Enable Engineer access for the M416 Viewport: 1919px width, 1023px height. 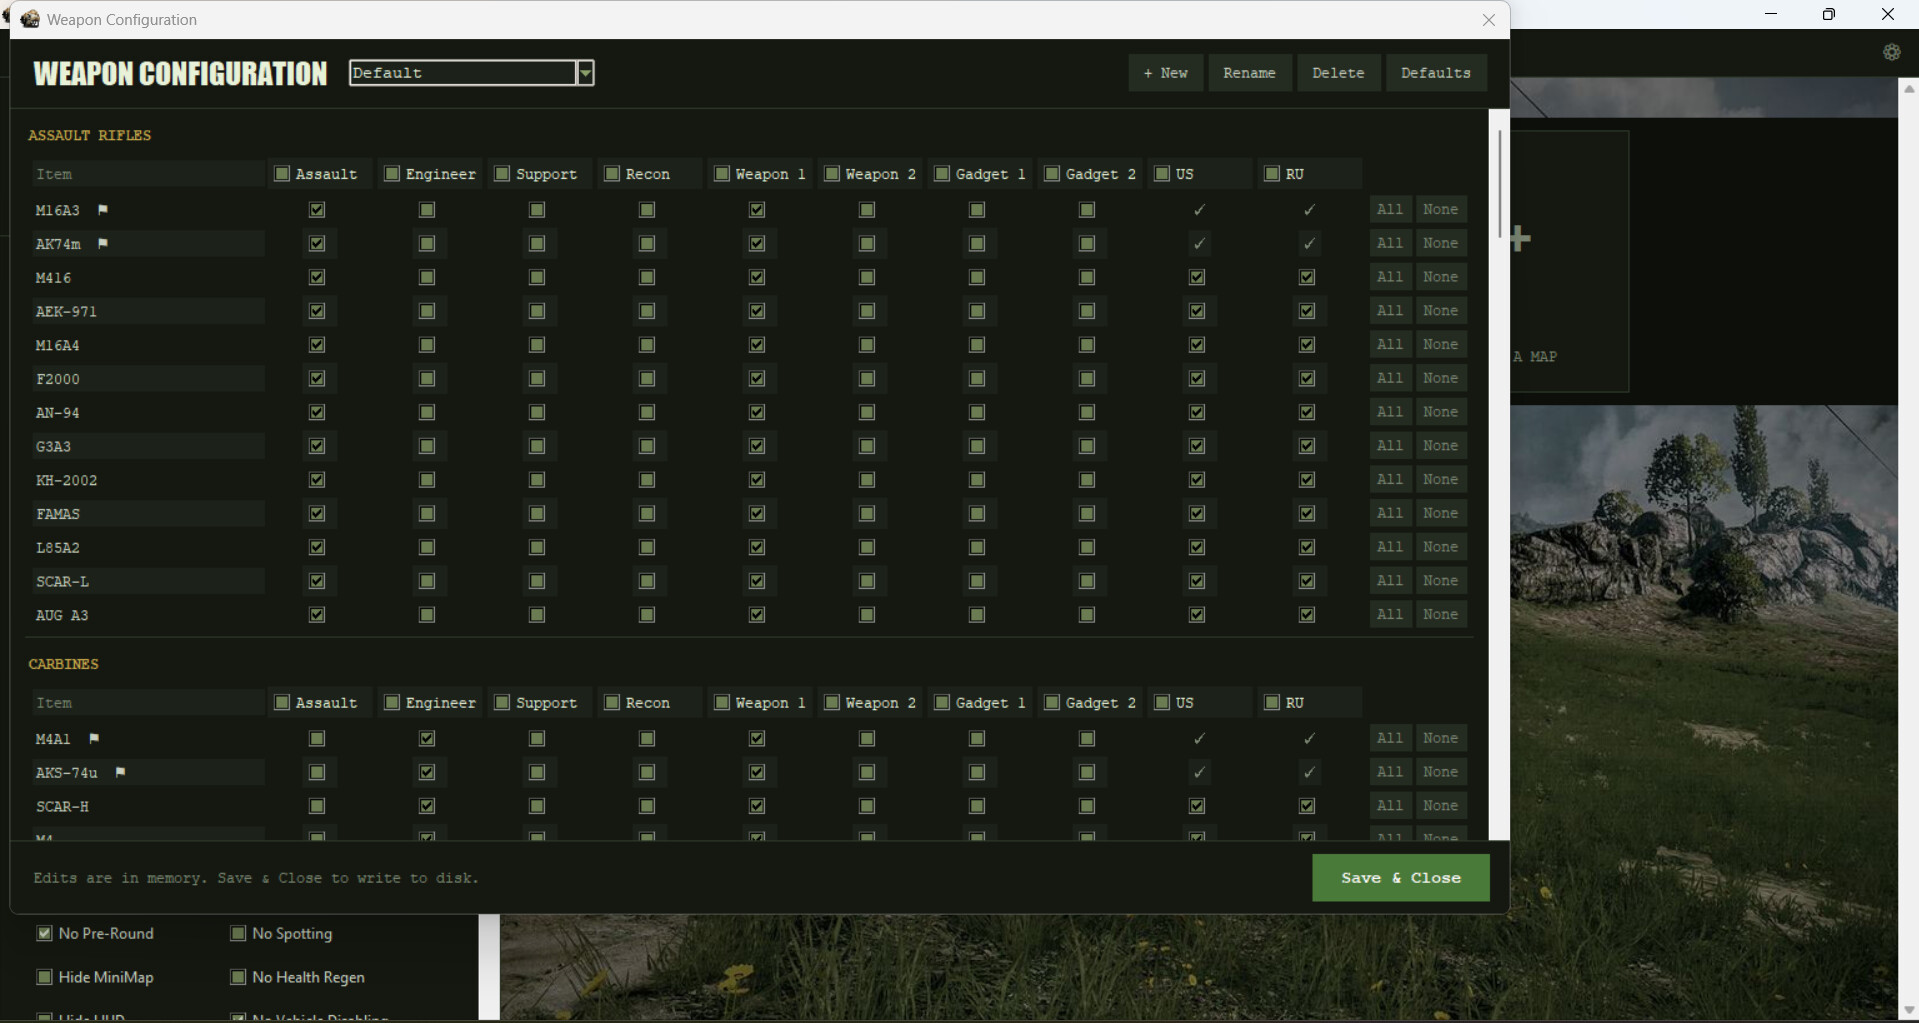[427, 277]
